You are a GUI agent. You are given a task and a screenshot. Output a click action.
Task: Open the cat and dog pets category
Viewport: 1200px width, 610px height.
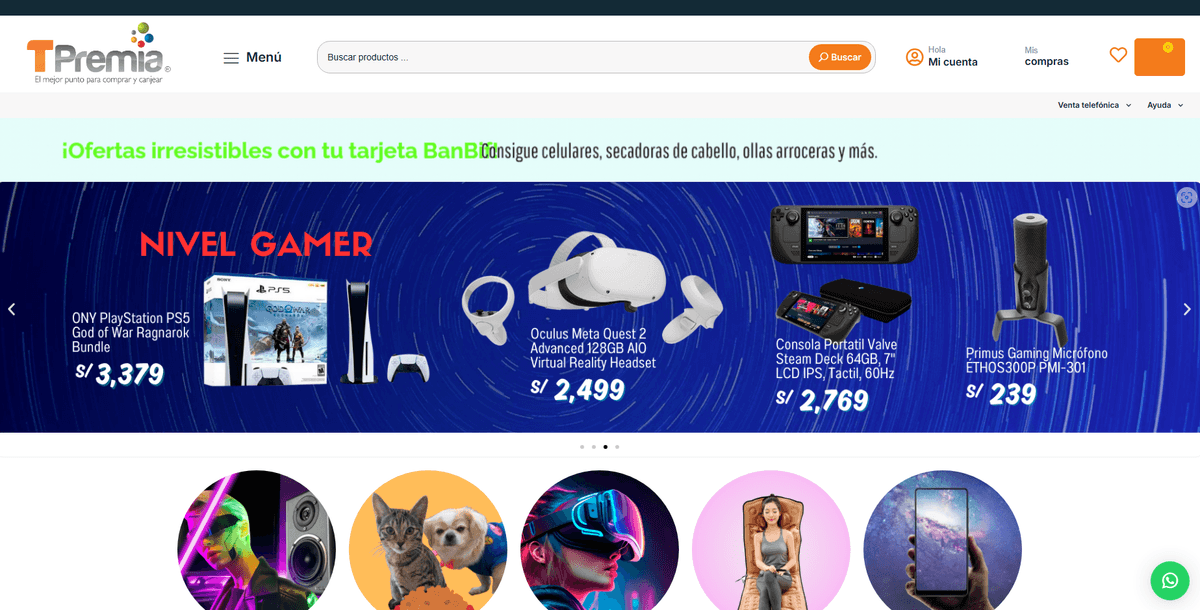point(428,540)
